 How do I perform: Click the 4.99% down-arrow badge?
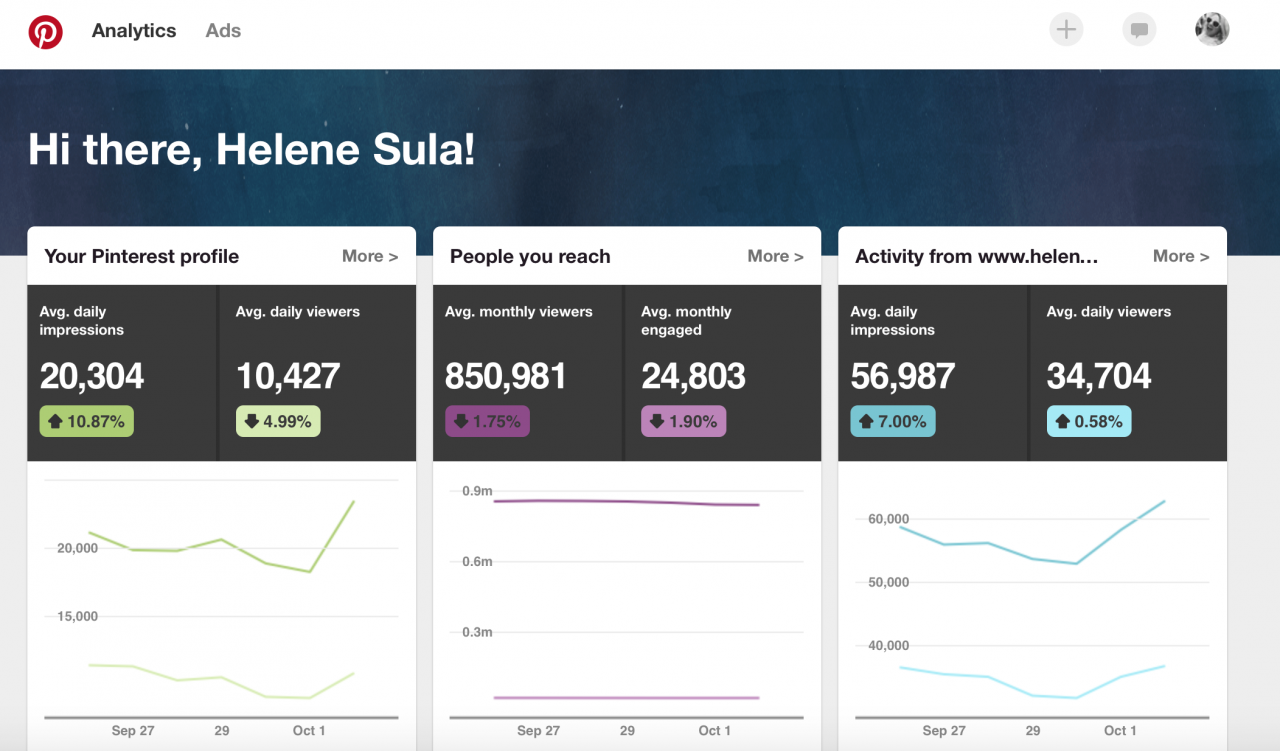coord(278,421)
